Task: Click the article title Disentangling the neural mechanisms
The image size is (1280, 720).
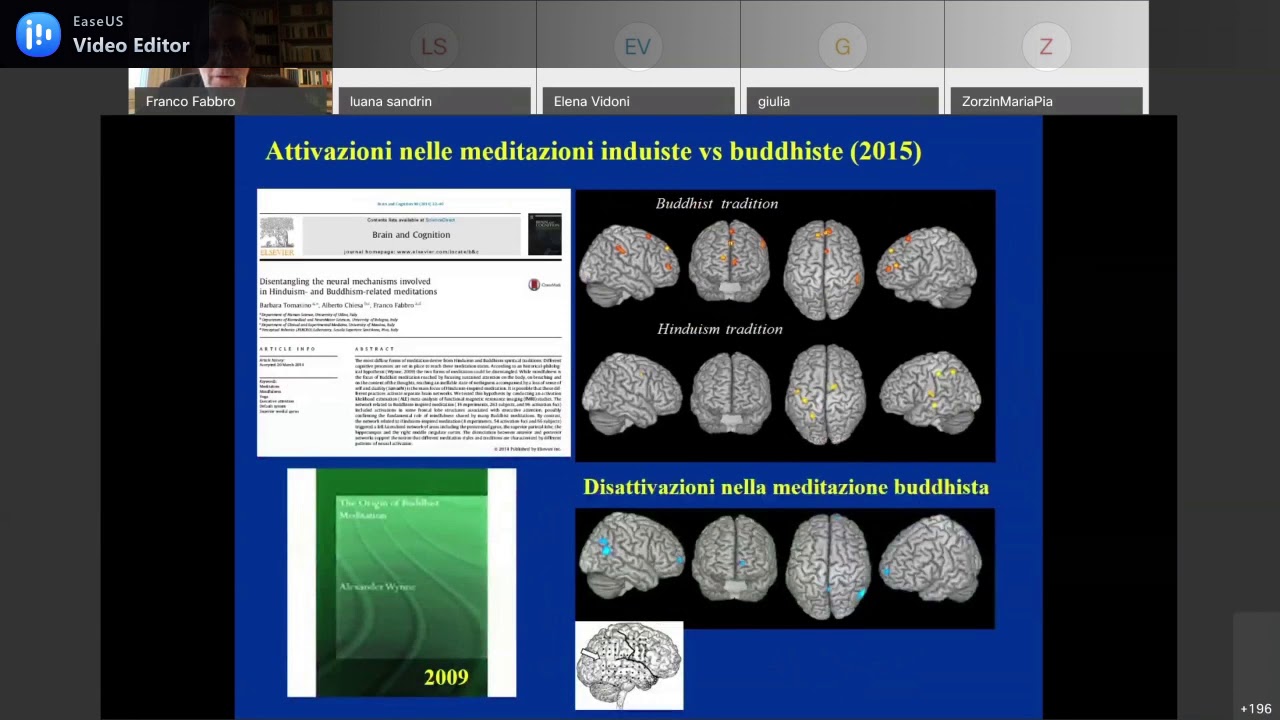Action: pos(348,286)
